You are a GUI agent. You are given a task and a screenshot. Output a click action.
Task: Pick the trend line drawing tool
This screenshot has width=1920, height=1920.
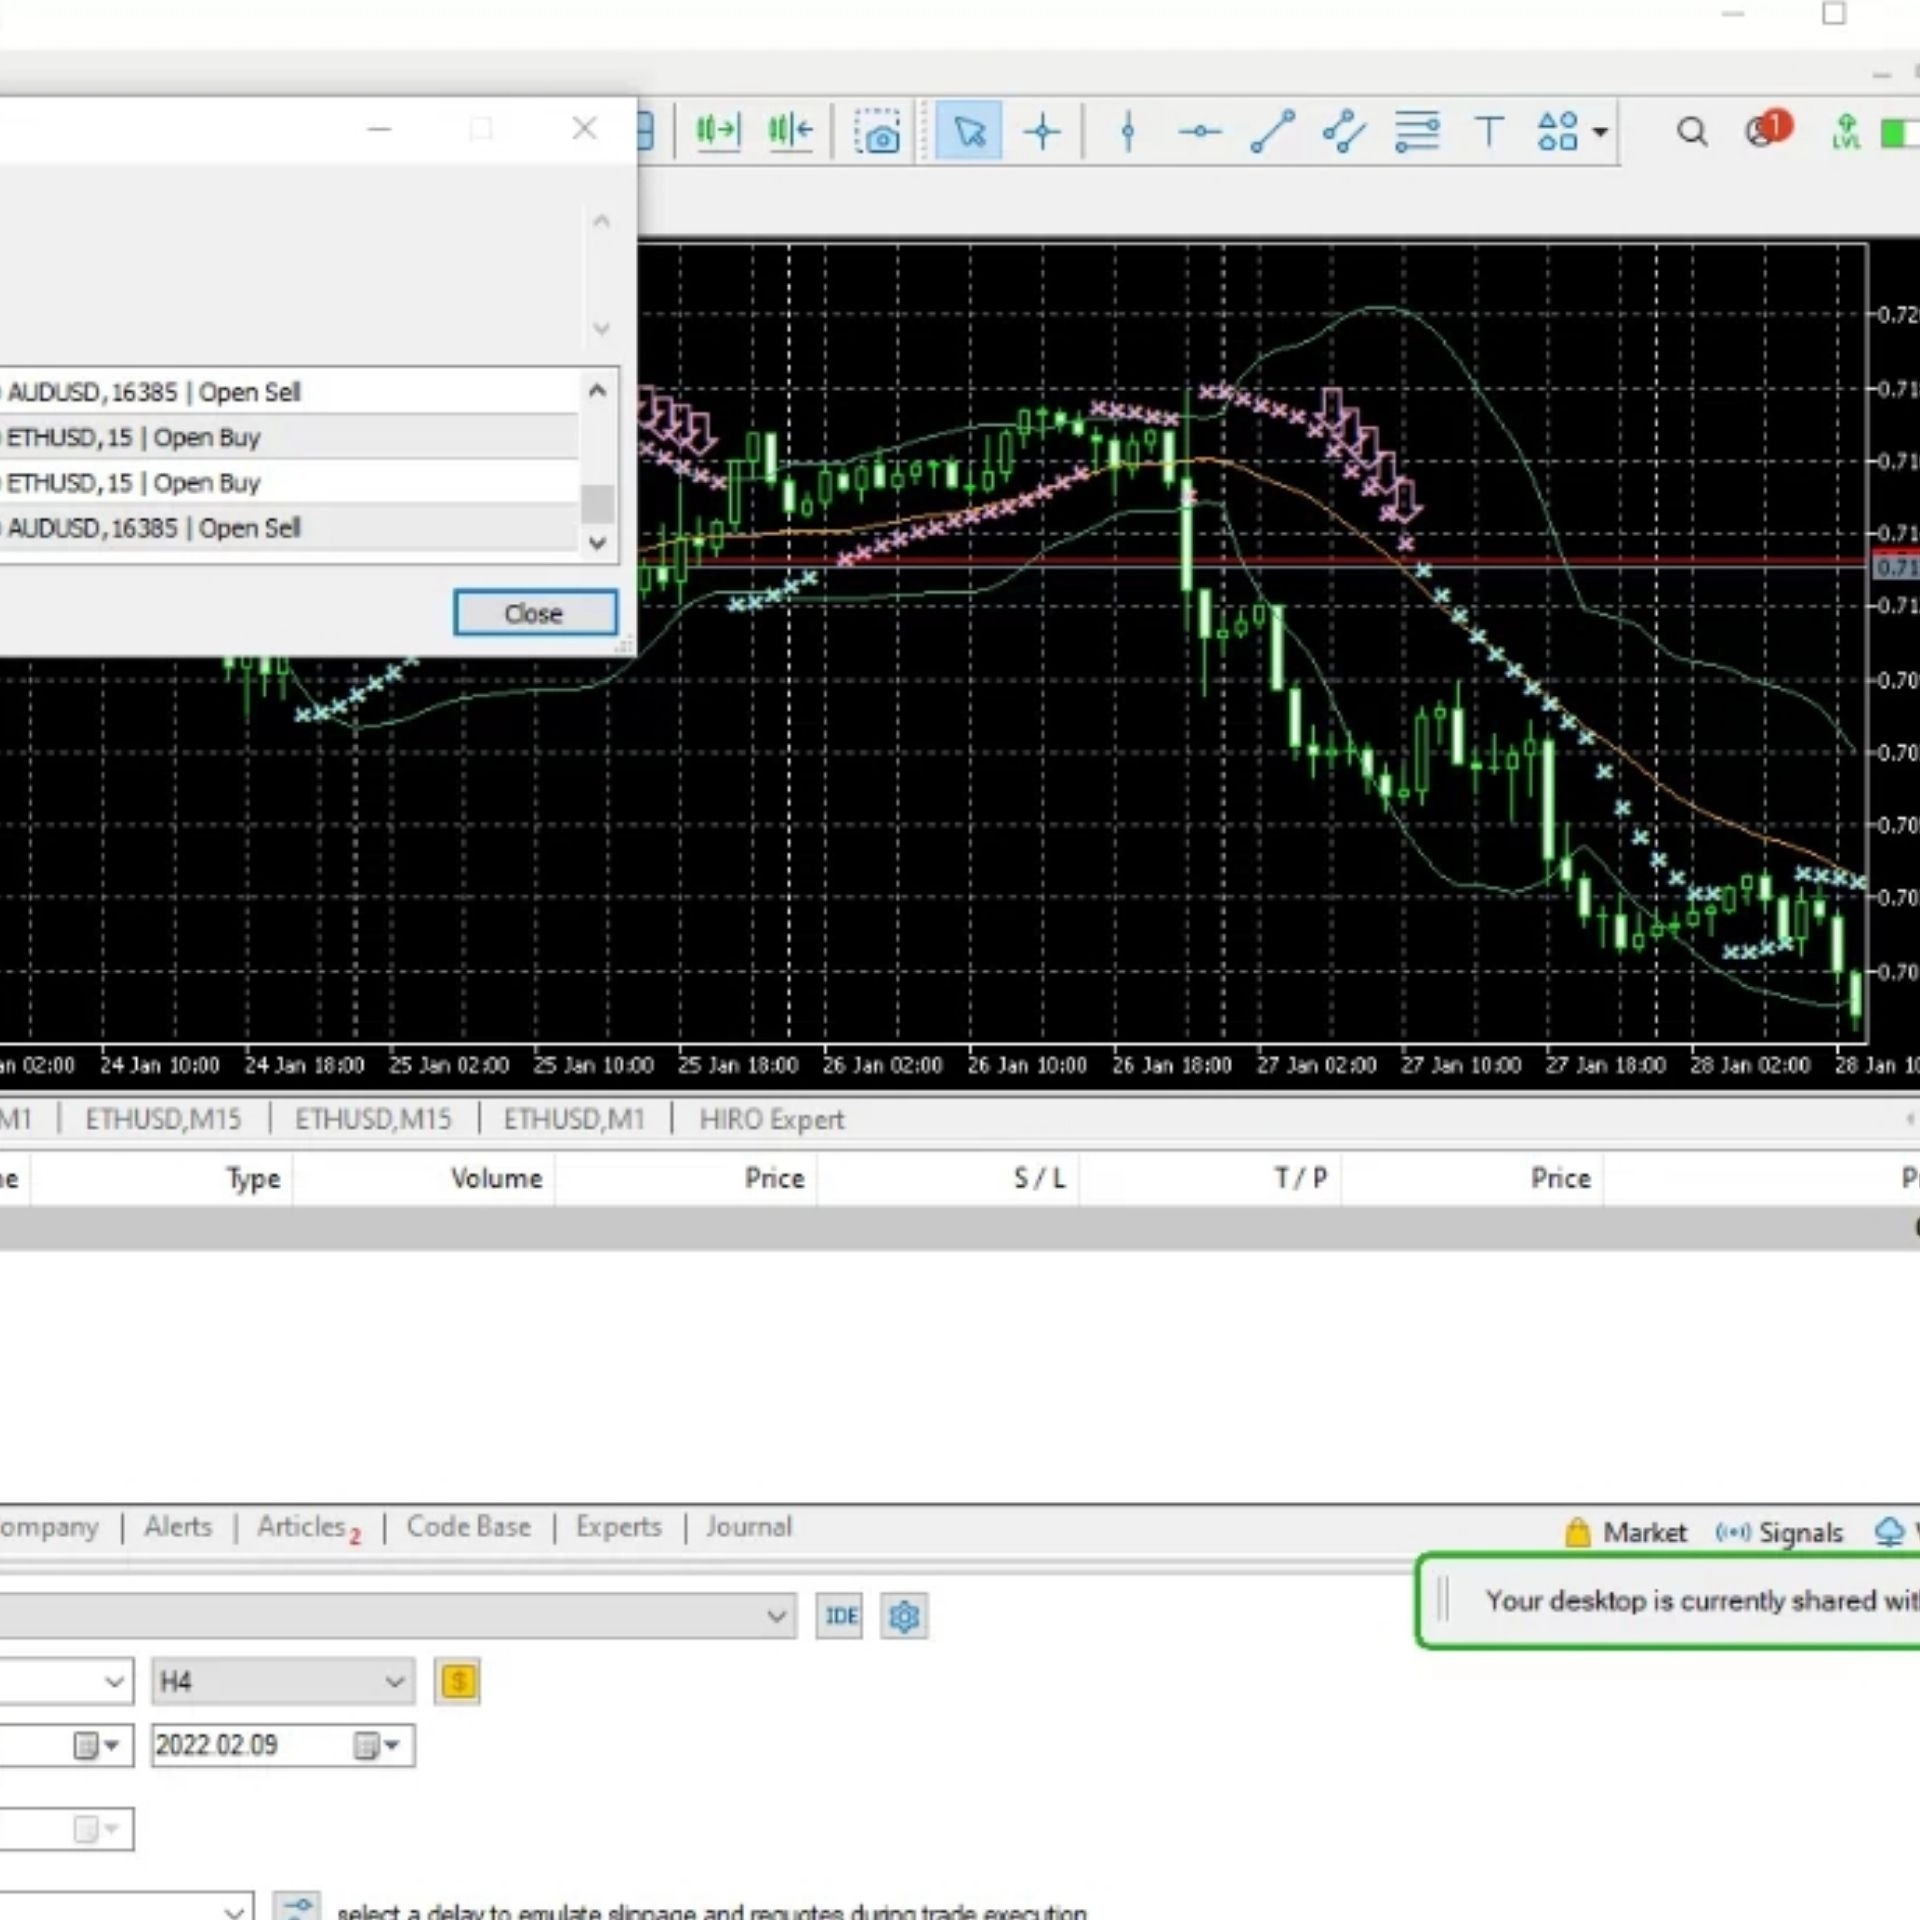coord(1272,132)
